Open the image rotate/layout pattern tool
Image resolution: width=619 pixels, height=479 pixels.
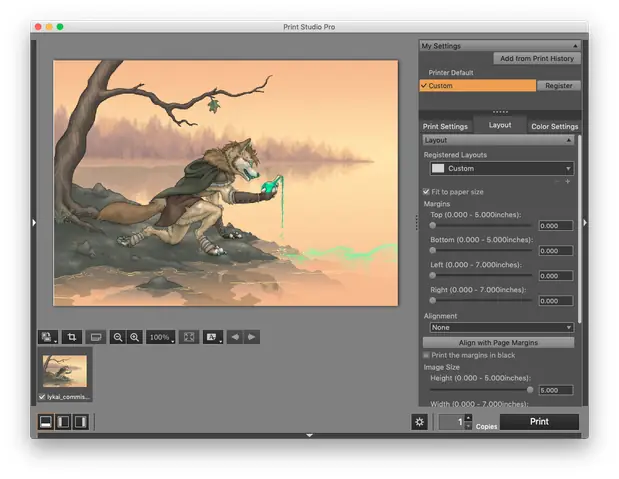tap(48, 337)
